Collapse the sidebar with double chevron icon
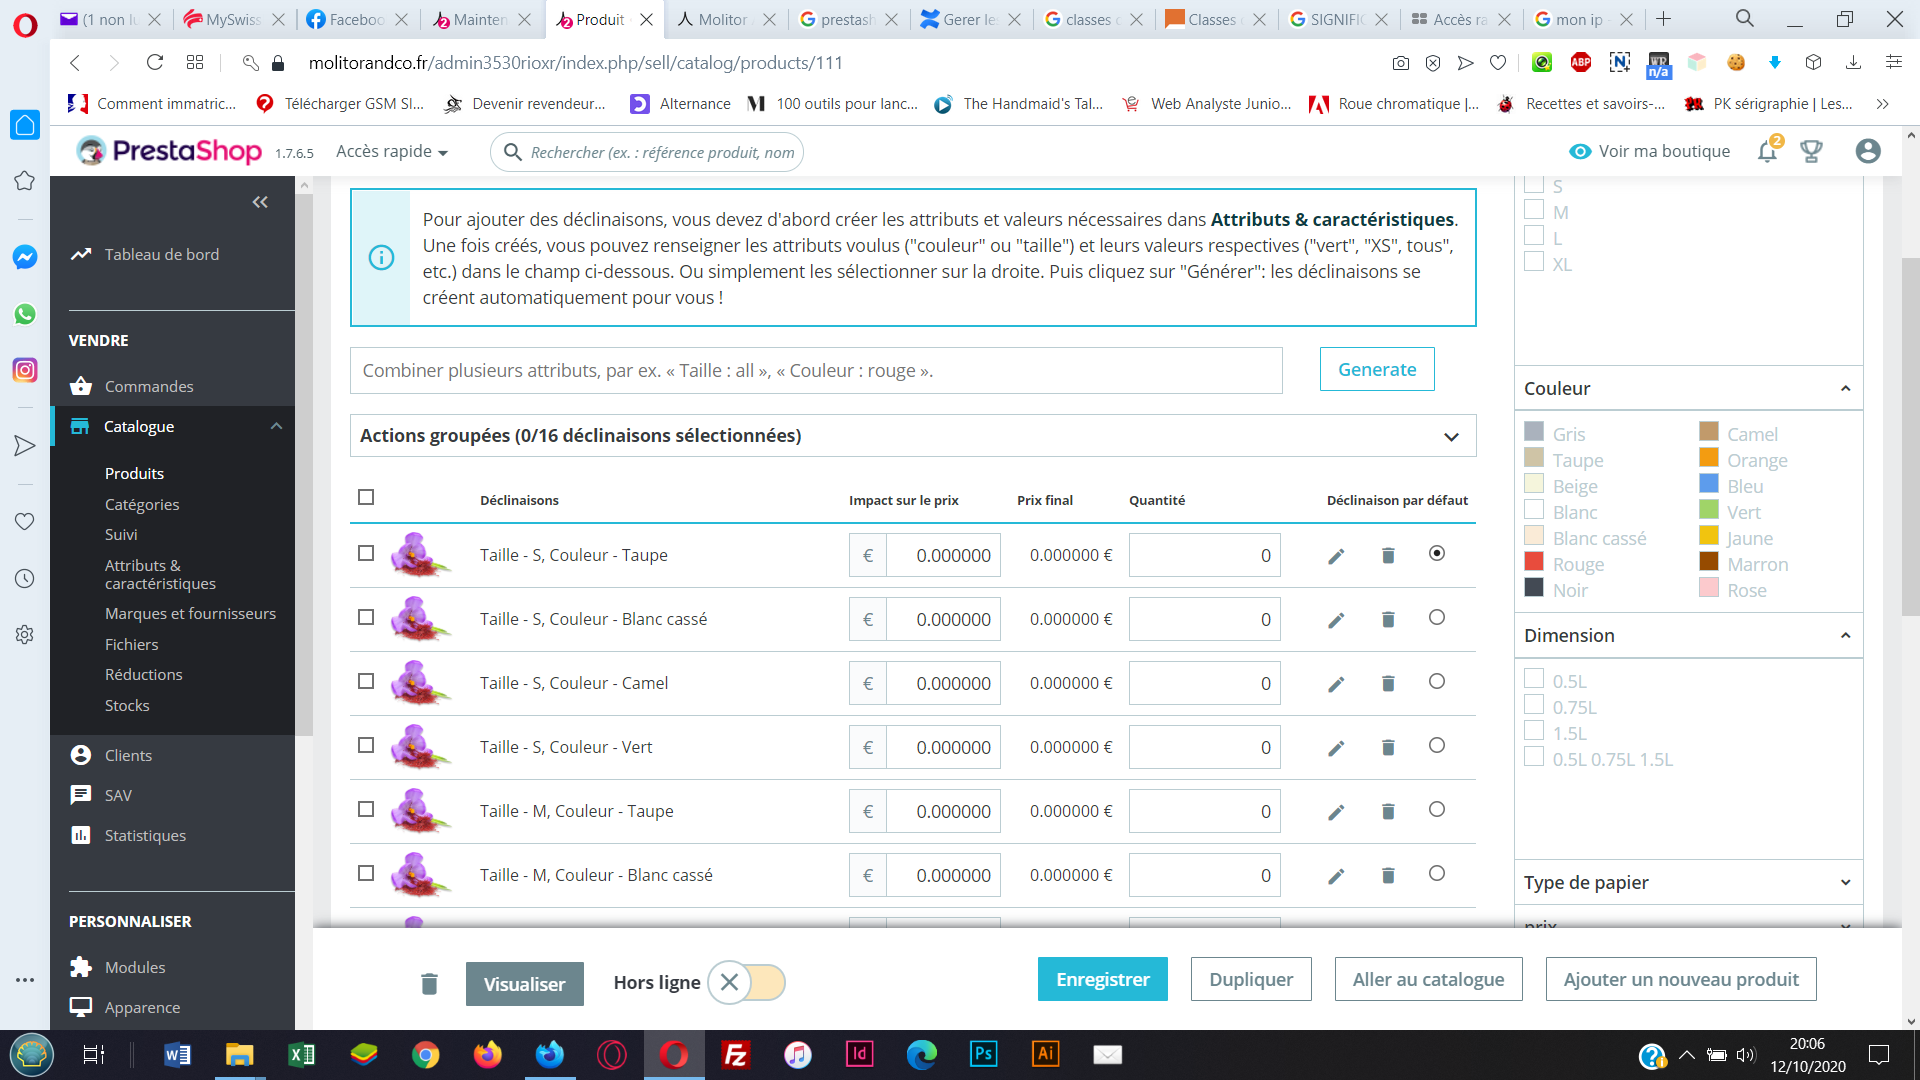1920x1080 pixels. pos(260,202)
